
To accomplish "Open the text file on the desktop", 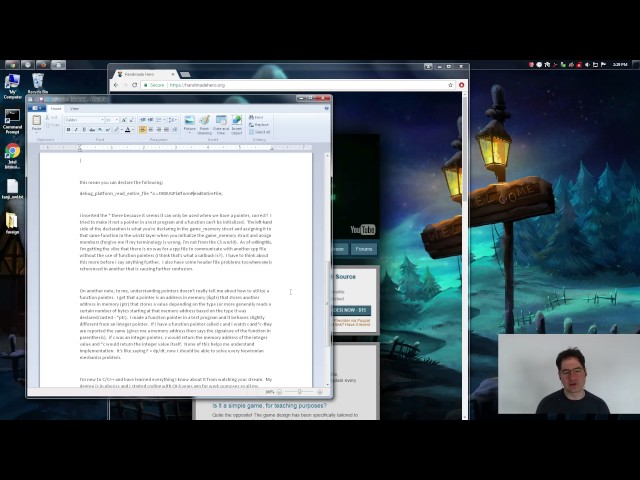I will point(12,189).
